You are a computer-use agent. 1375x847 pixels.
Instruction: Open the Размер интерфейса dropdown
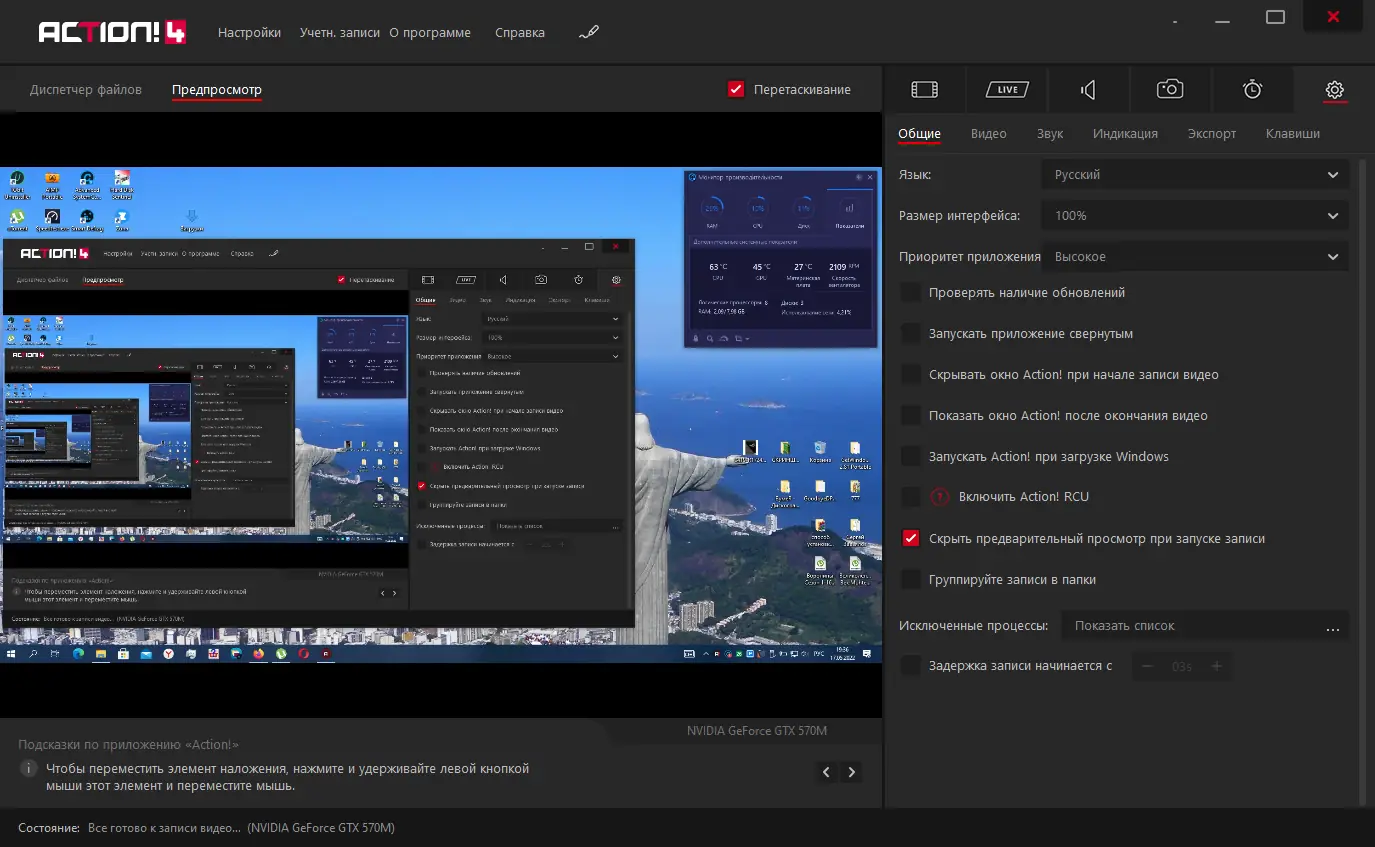point(1195,216)
